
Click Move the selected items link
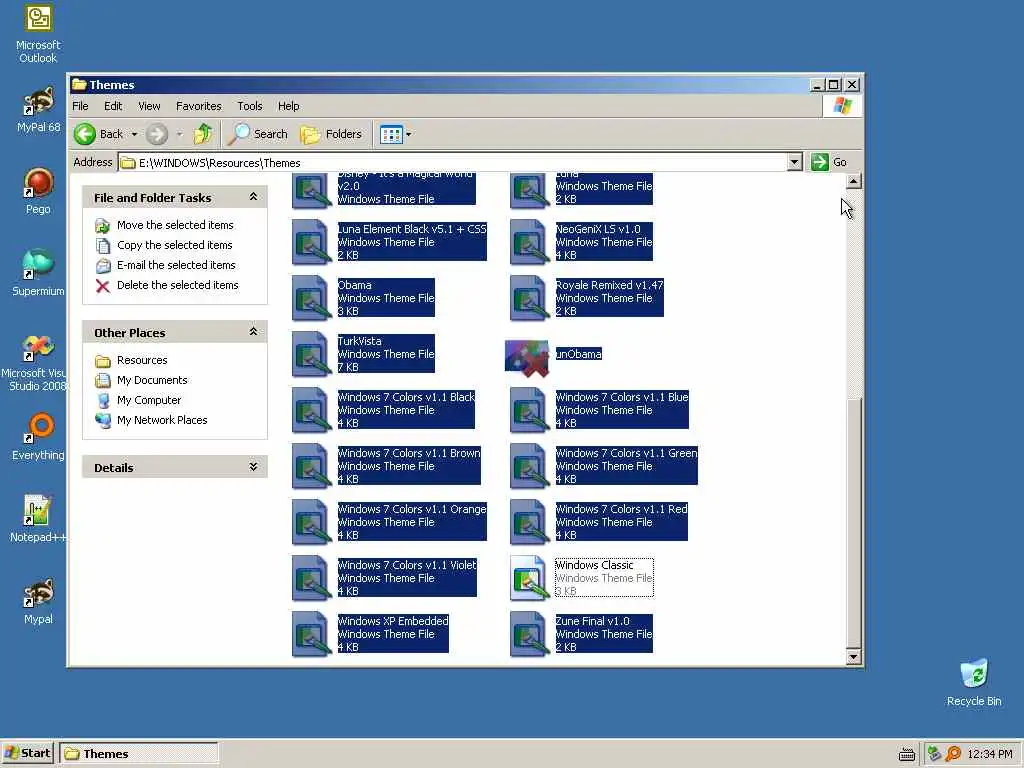tap(175, 225)
